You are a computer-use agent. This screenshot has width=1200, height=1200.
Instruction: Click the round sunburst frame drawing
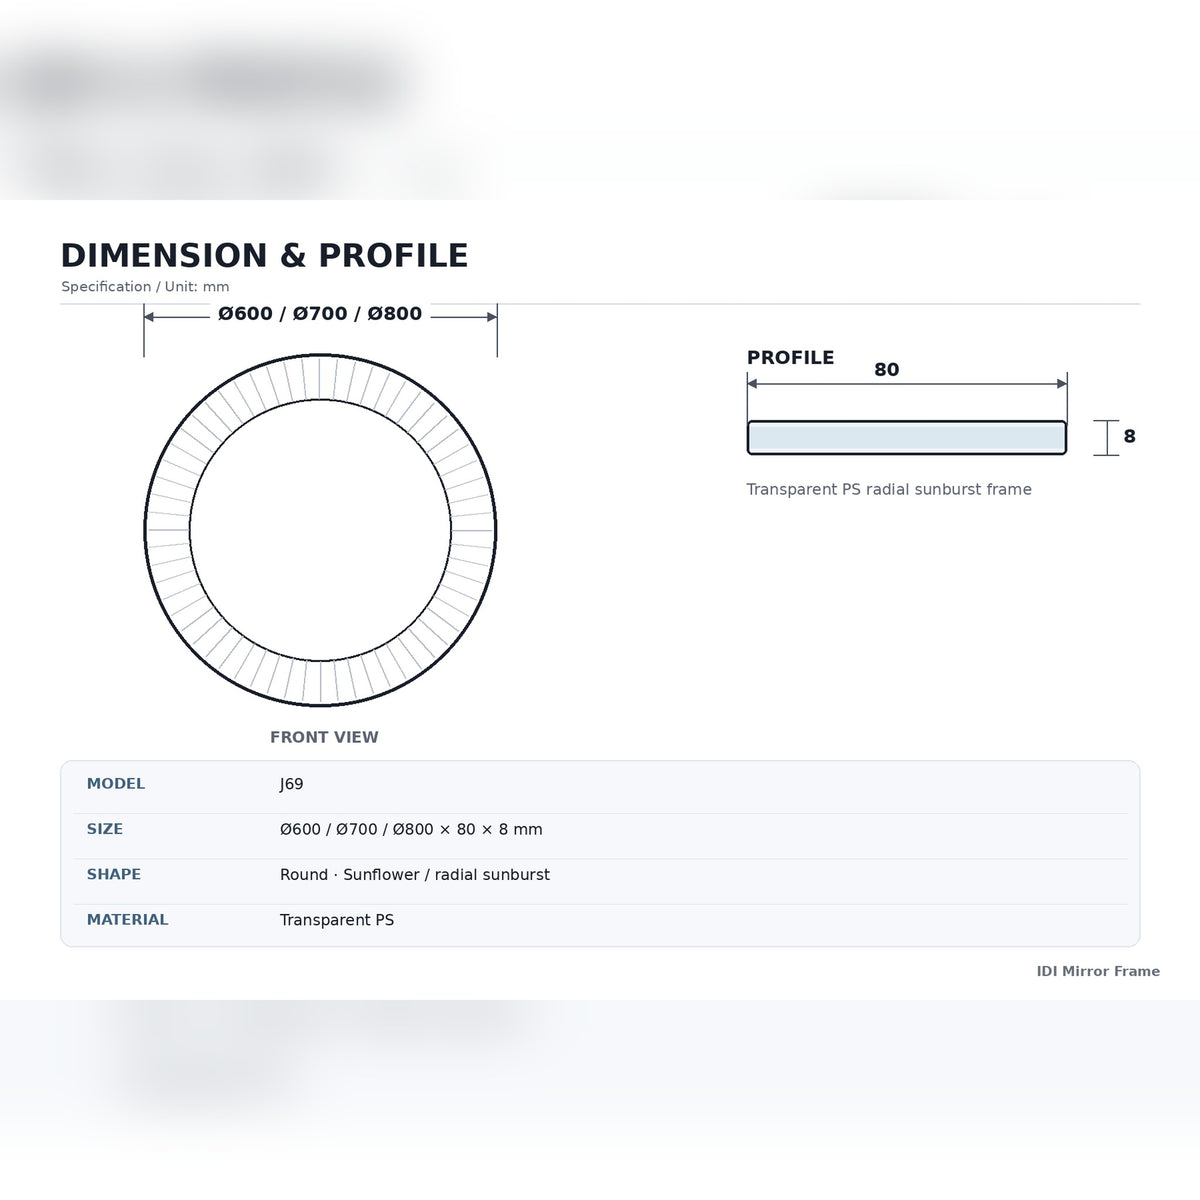coord(320,530)
